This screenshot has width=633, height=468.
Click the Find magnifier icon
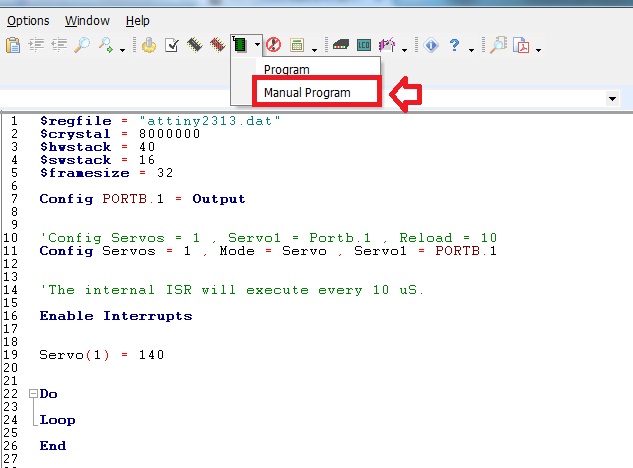[82, 45]
